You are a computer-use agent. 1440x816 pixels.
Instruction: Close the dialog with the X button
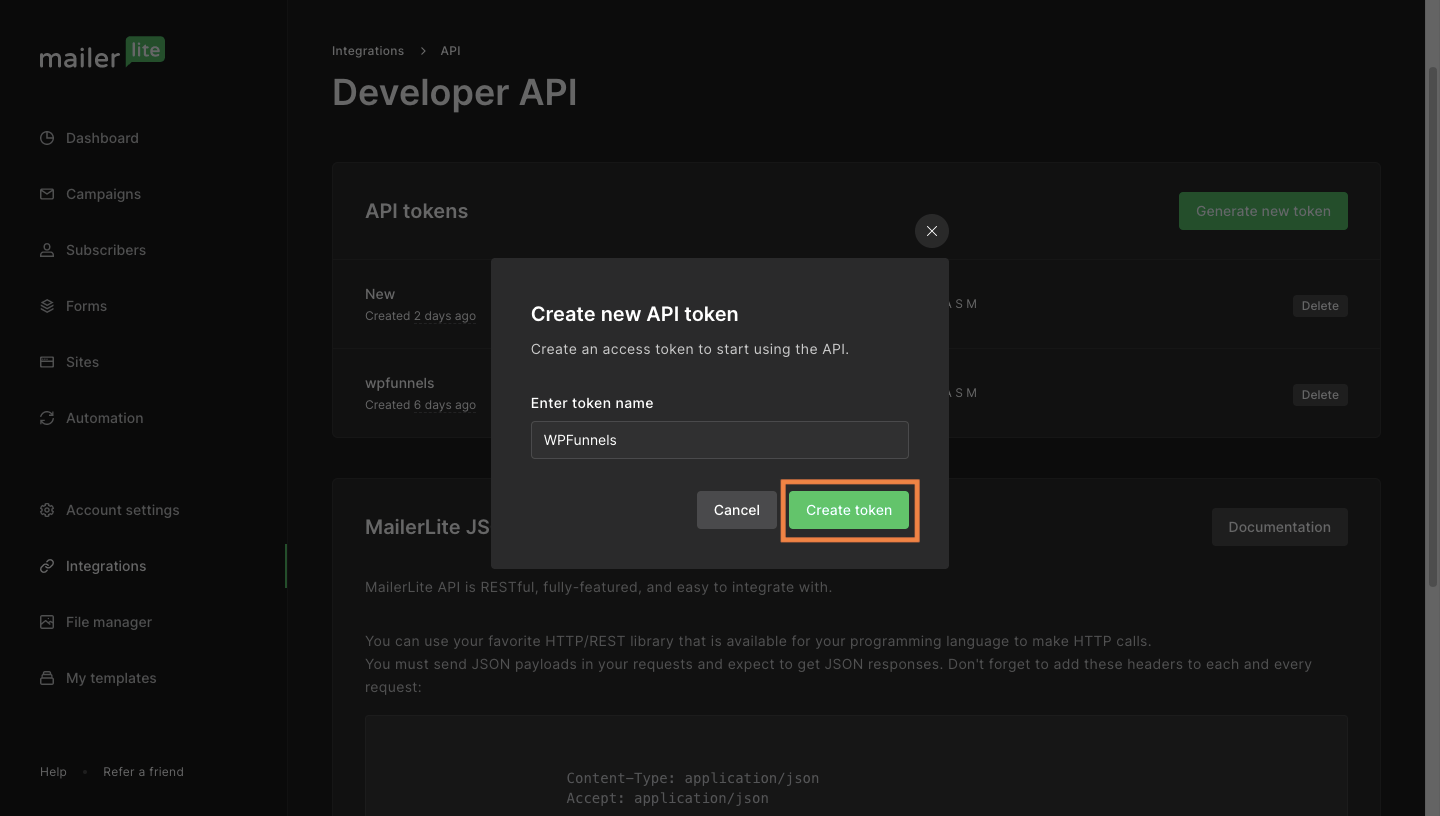[932, 231]
